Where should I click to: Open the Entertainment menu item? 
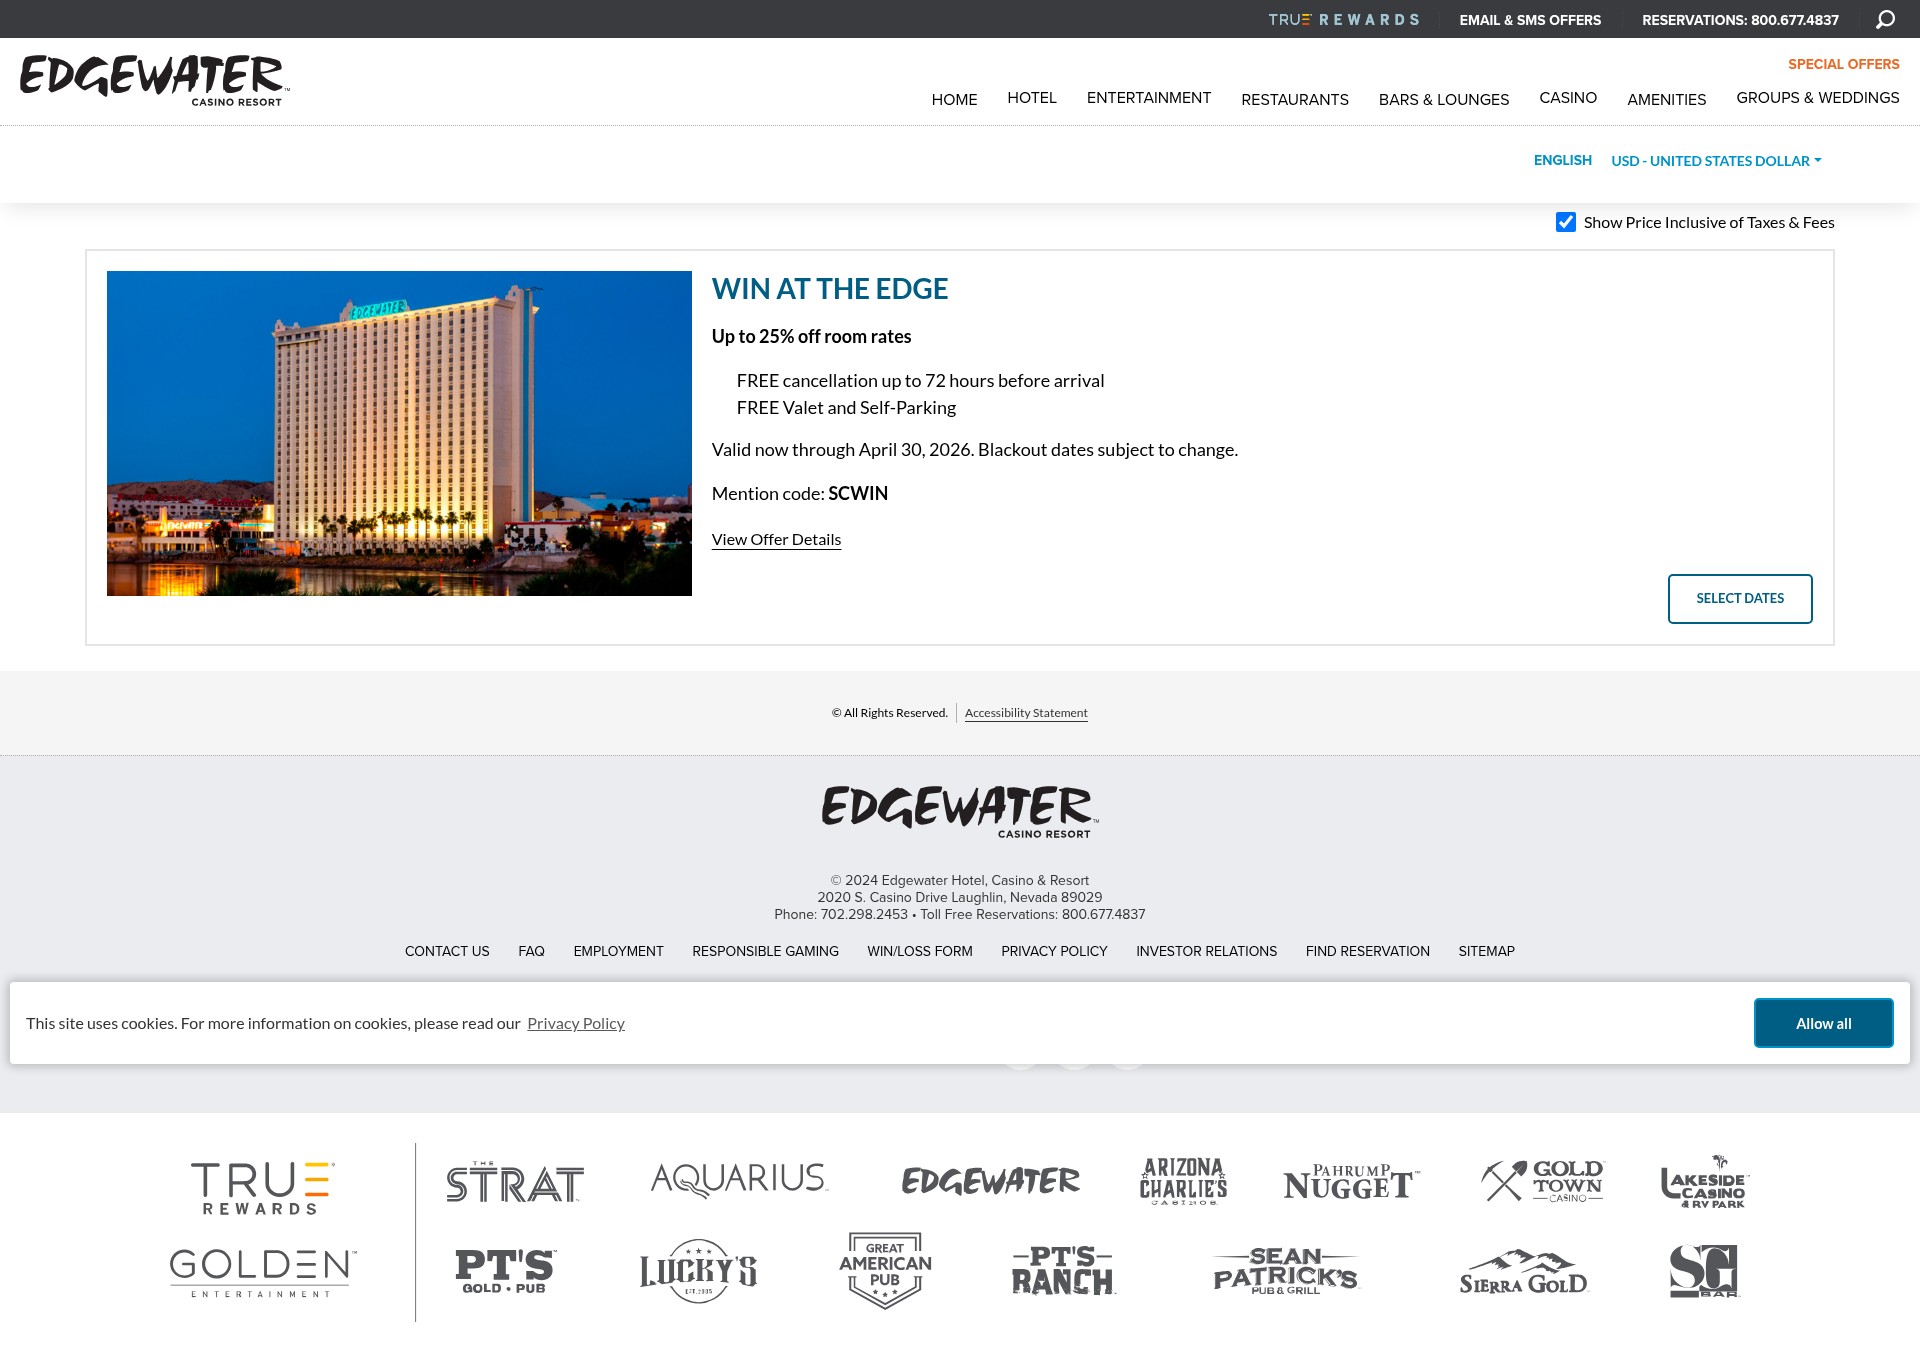click(x=1149, y=97)
